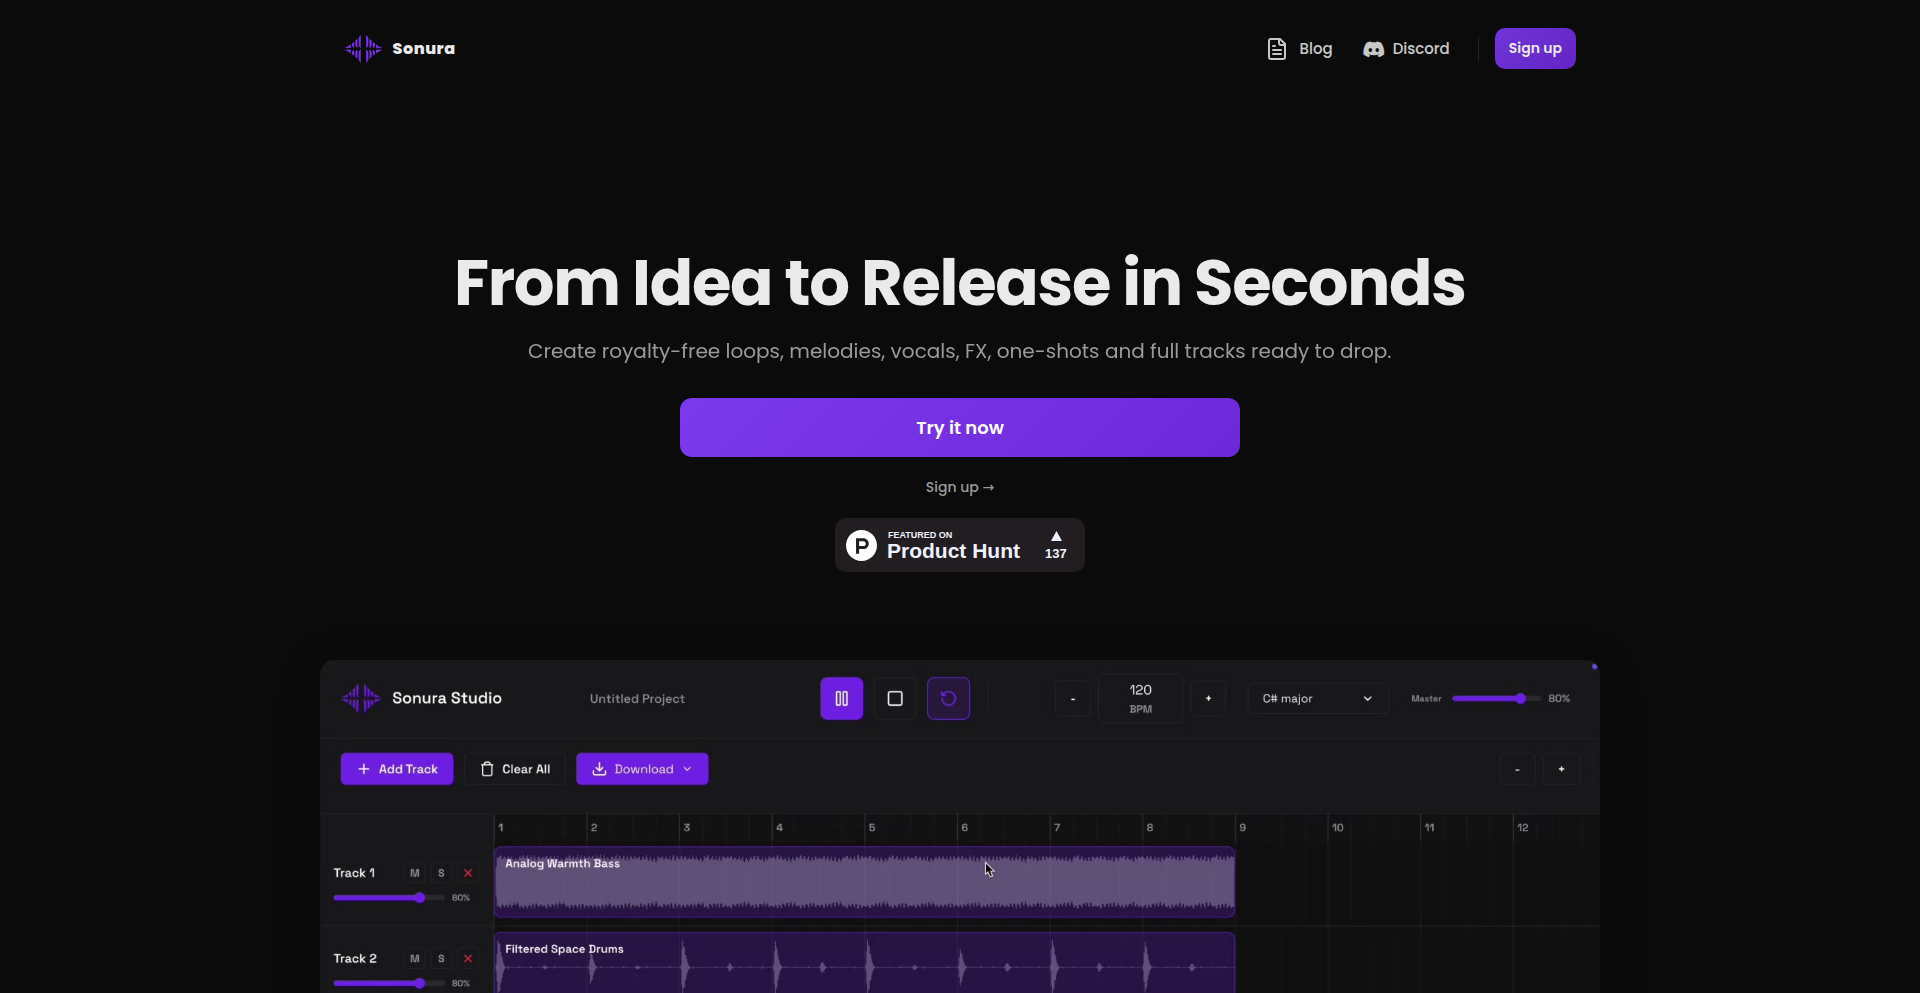This screenshot has width=1920, height=993.
Task: Zoom in the timeline with plus button
Action: point(1561,769)
